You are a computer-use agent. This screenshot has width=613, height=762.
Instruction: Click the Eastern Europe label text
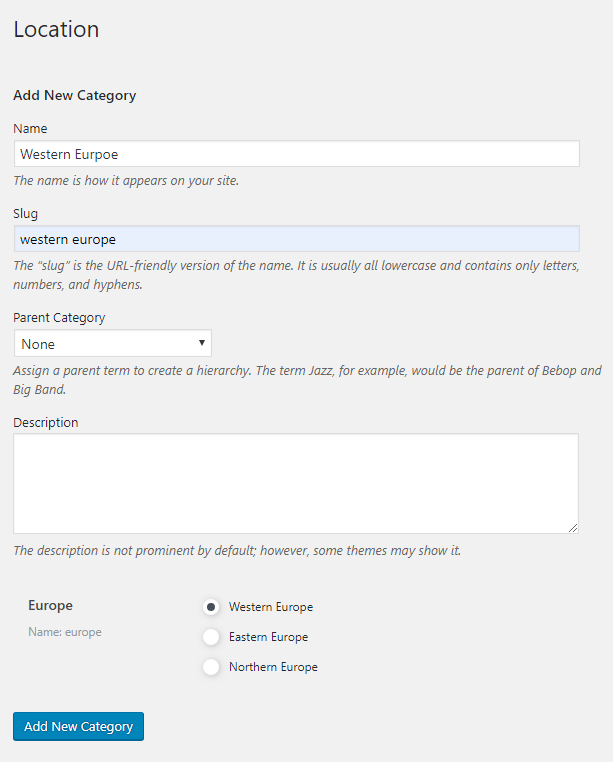click(268, 637)
